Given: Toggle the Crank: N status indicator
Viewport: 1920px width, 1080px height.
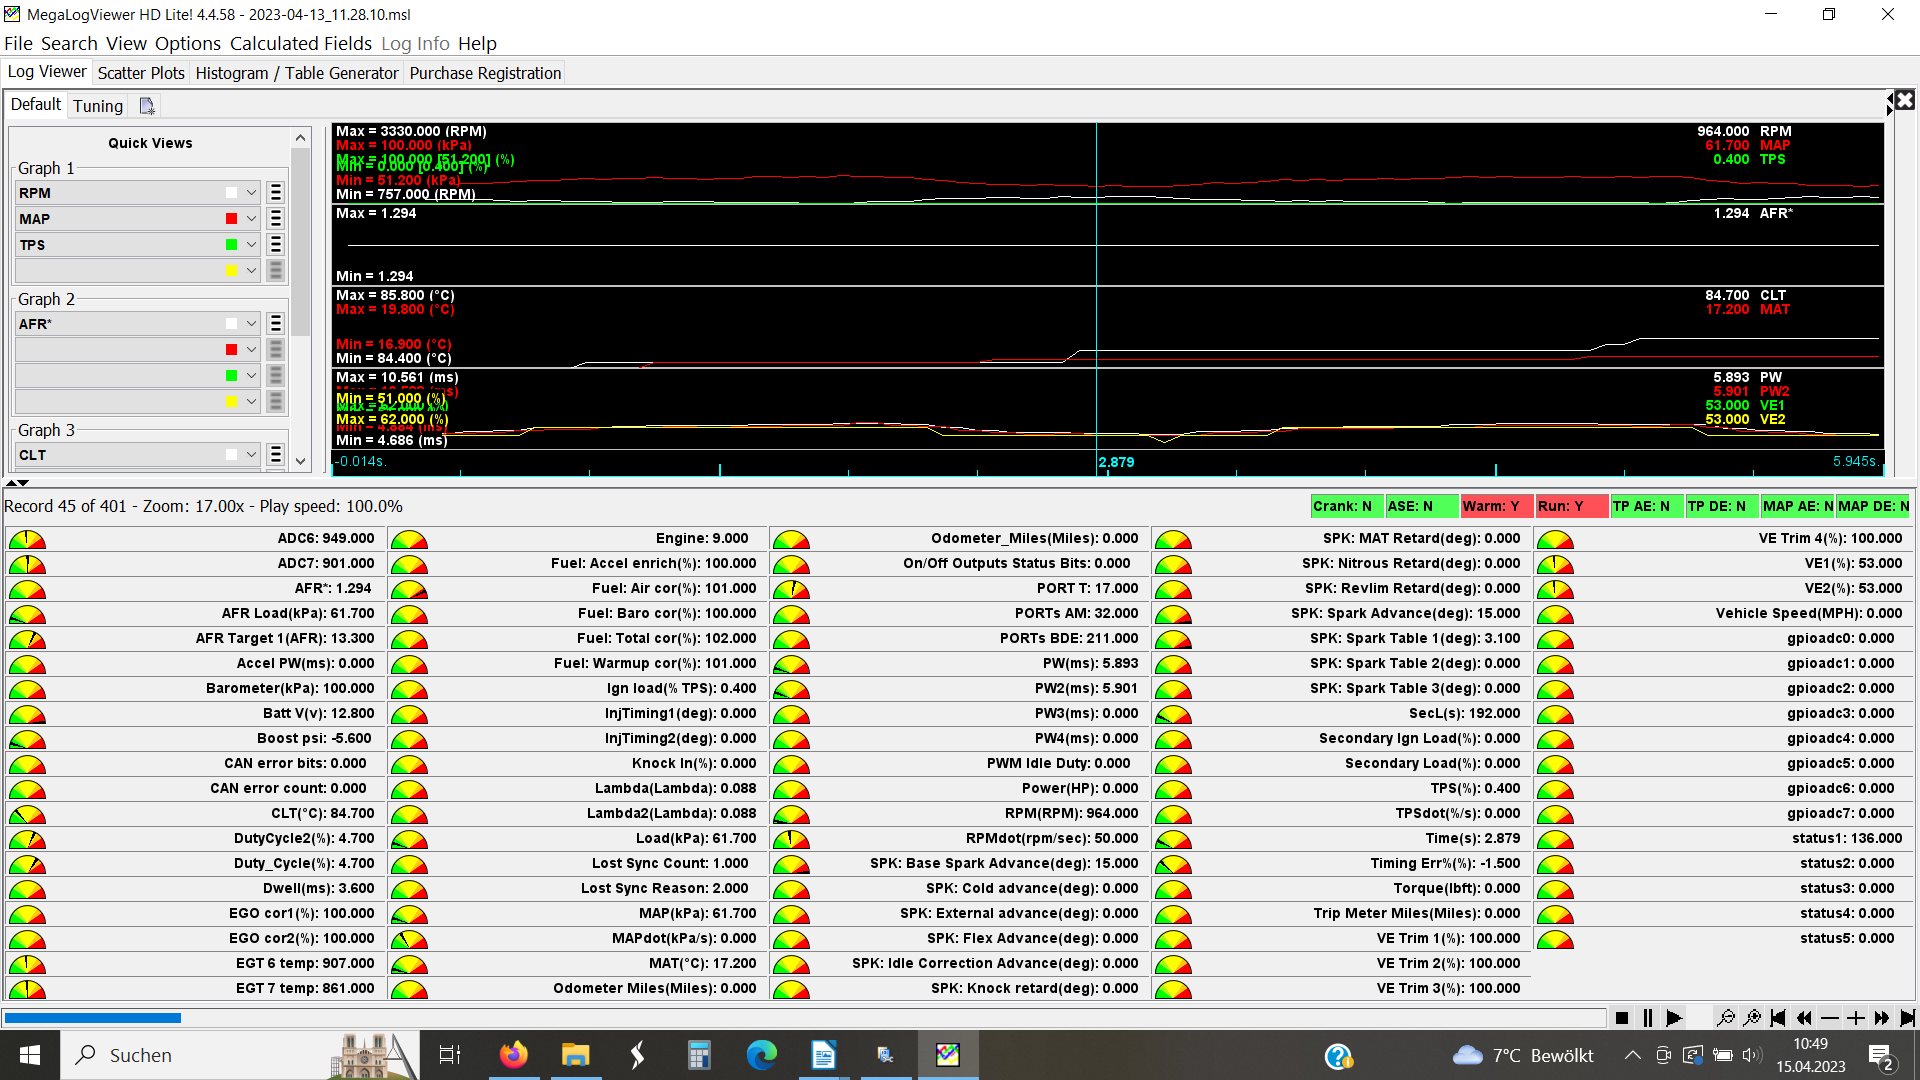Looking at the screenshot, I should point(1345,506).
